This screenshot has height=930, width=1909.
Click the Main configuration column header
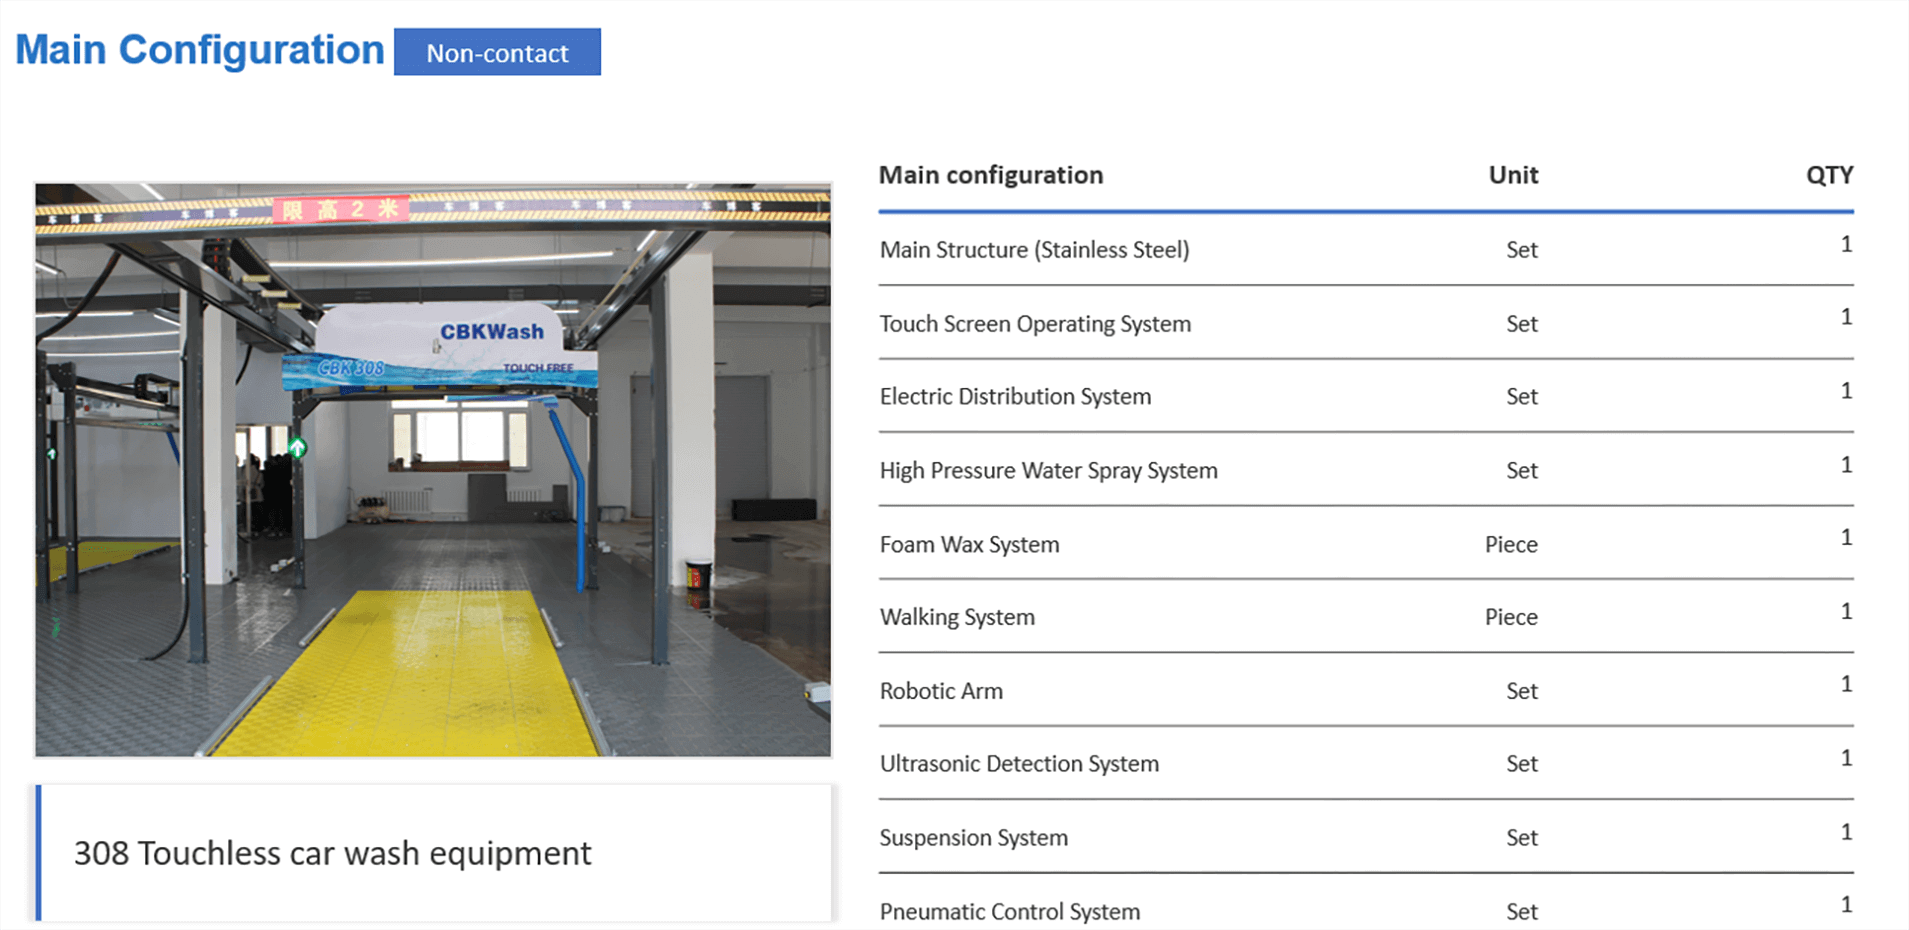[990, 175]
